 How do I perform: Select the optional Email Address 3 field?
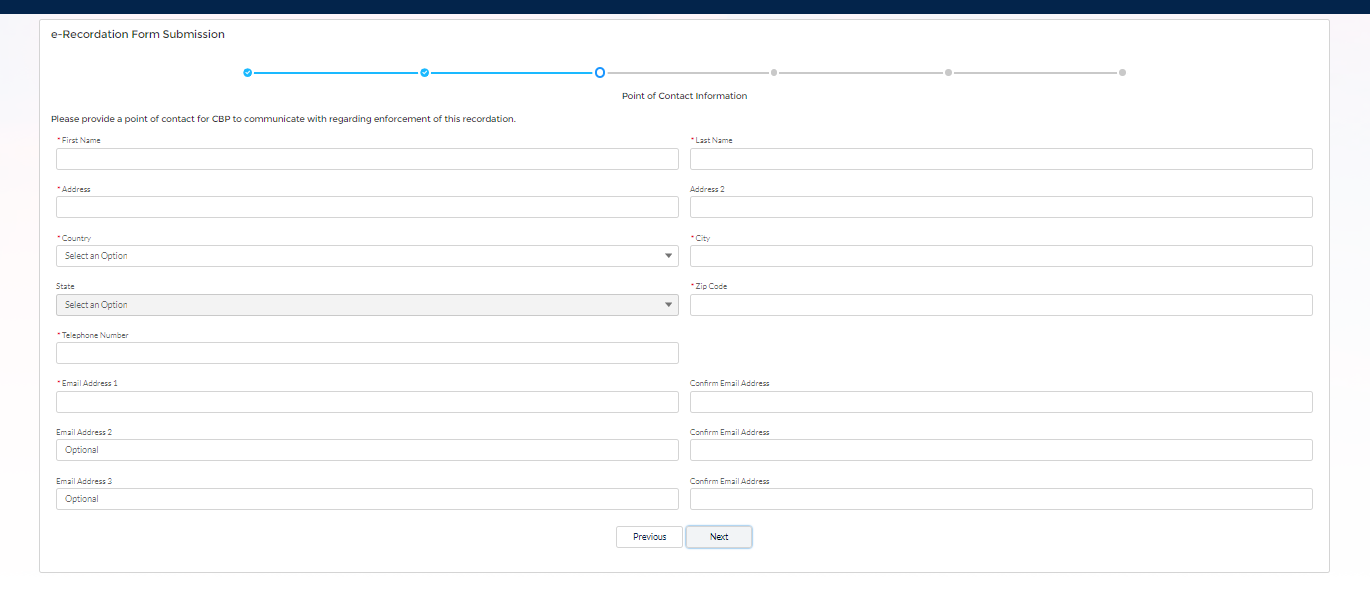click(367, 499)
